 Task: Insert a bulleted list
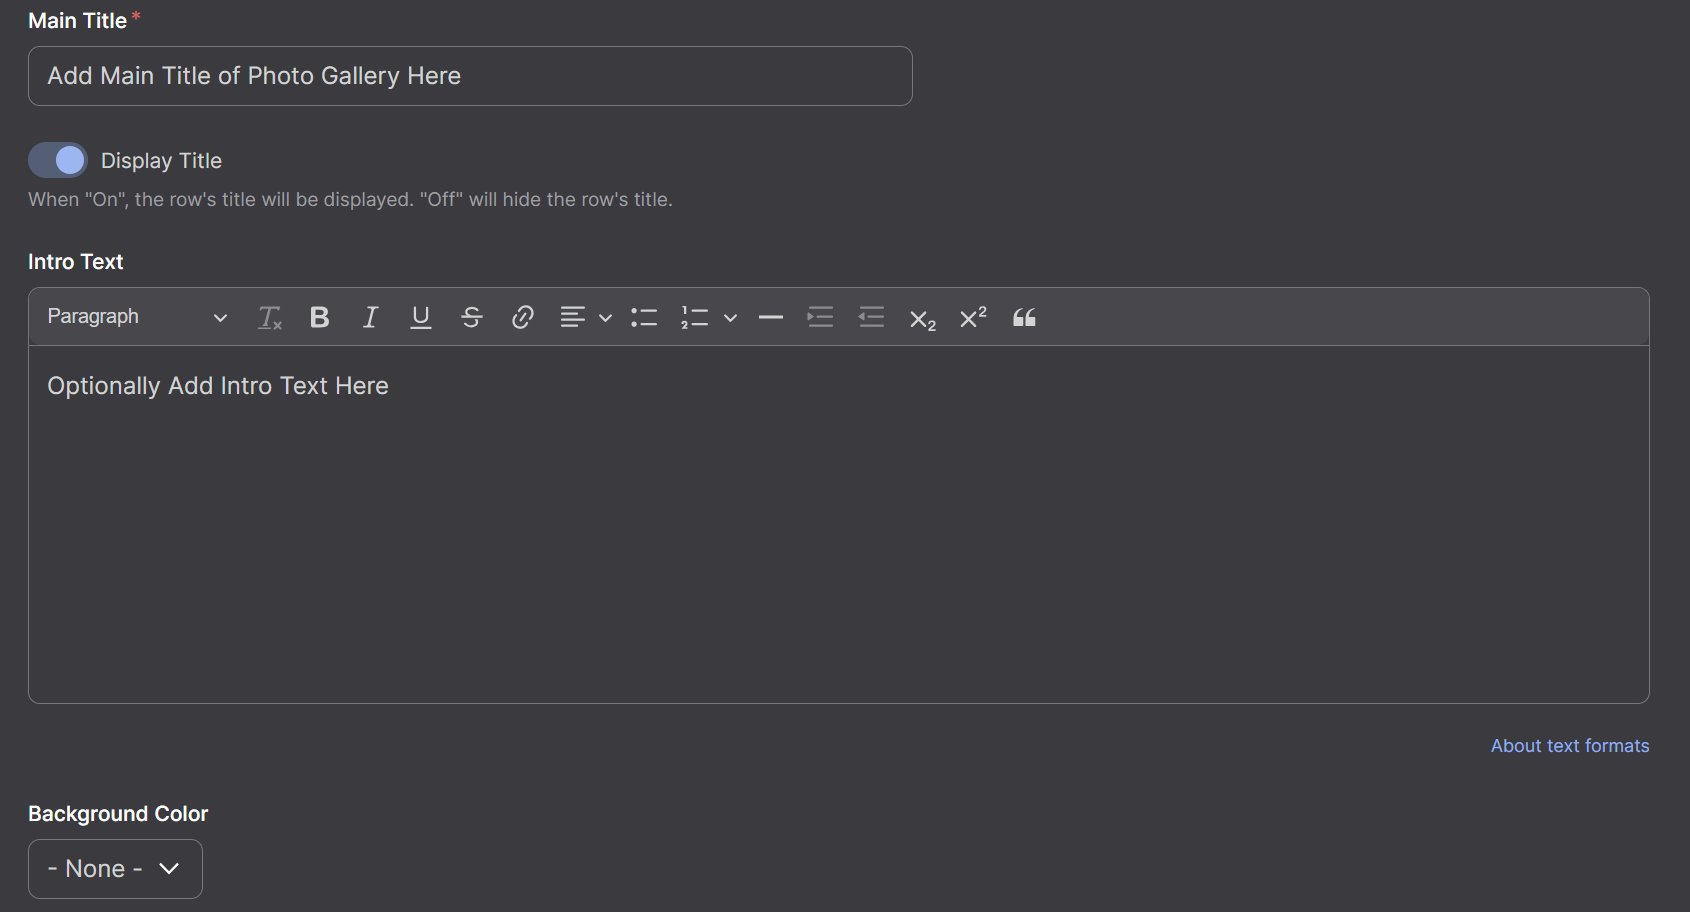pos(644,318)
